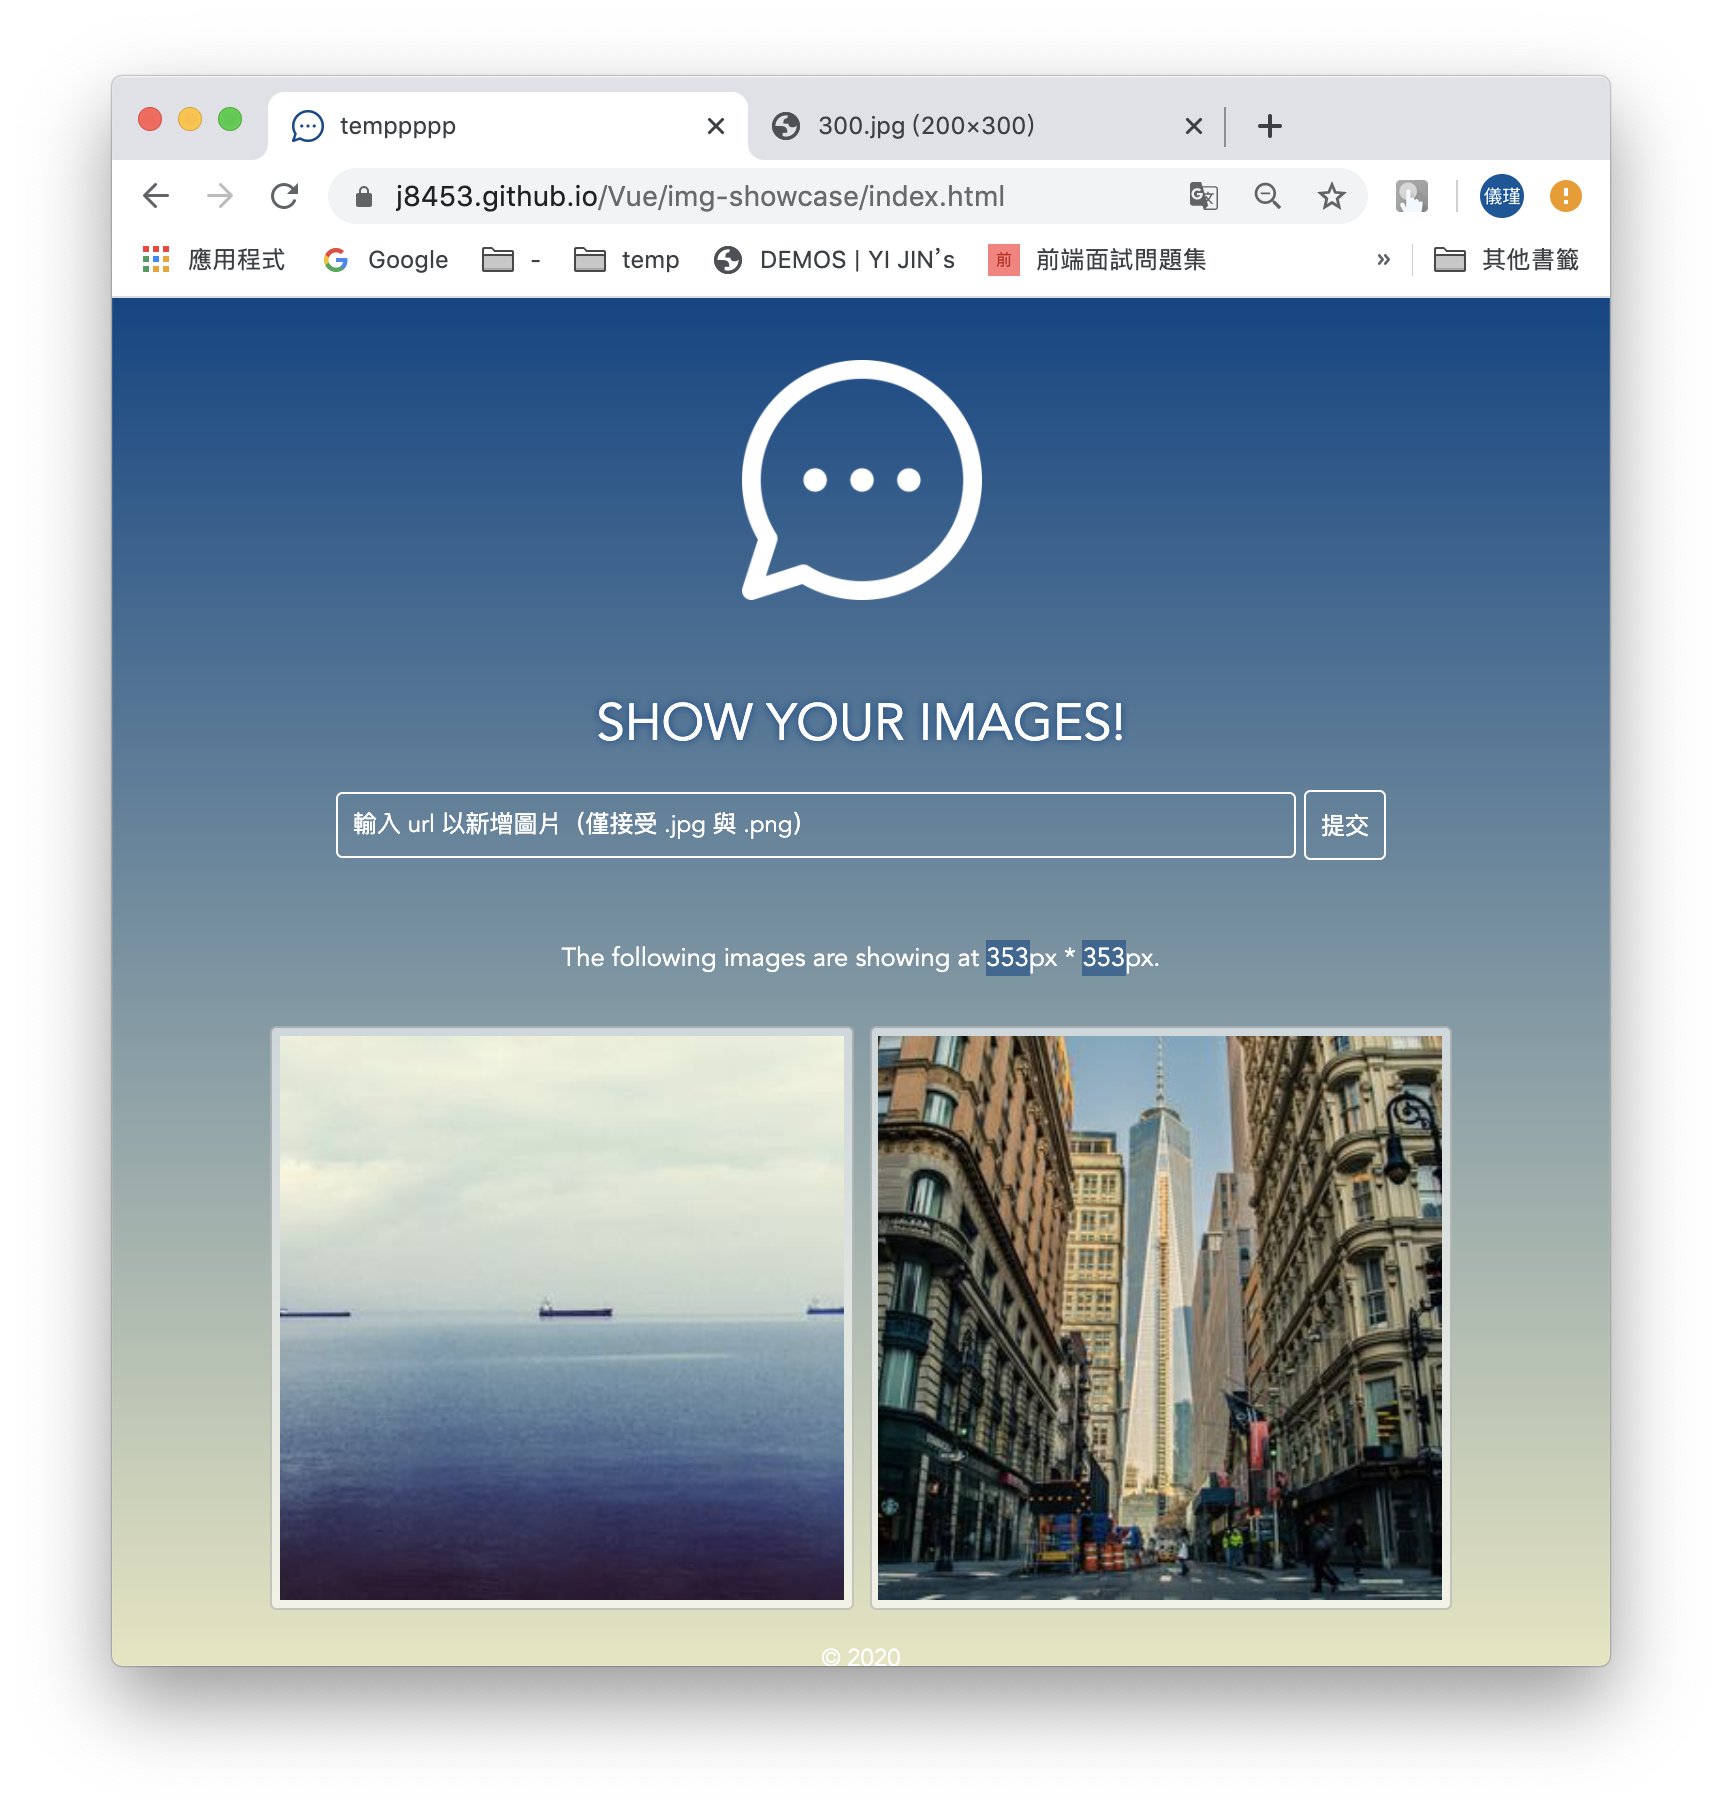Open the Google bookmark
This screenshot has height=1814, width=1722.
[x=386, y=260]
